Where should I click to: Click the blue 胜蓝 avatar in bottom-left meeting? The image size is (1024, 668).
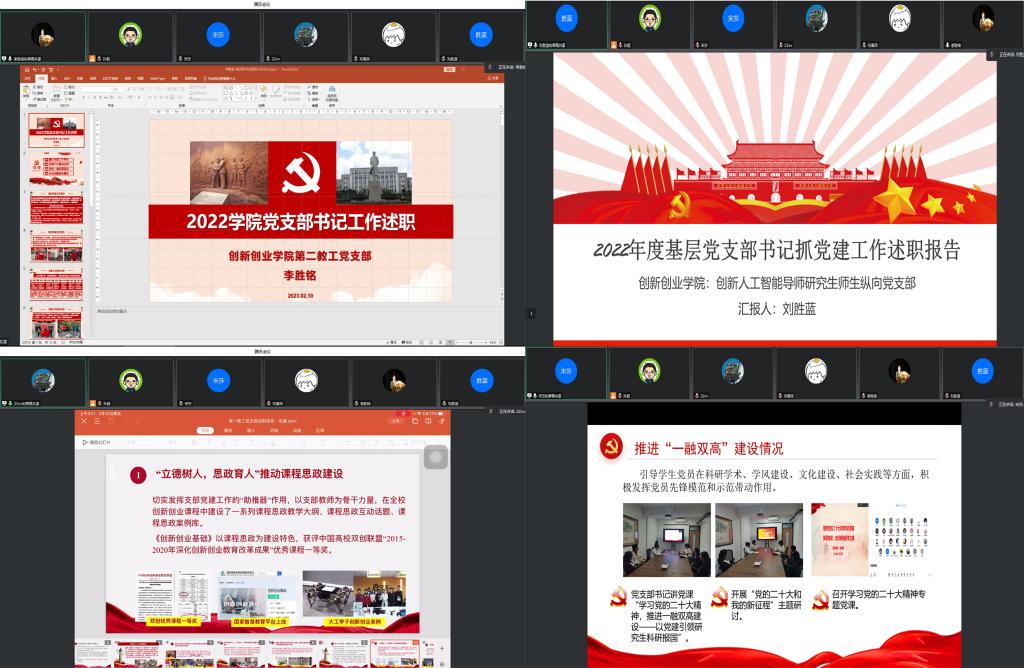(482, 380)
